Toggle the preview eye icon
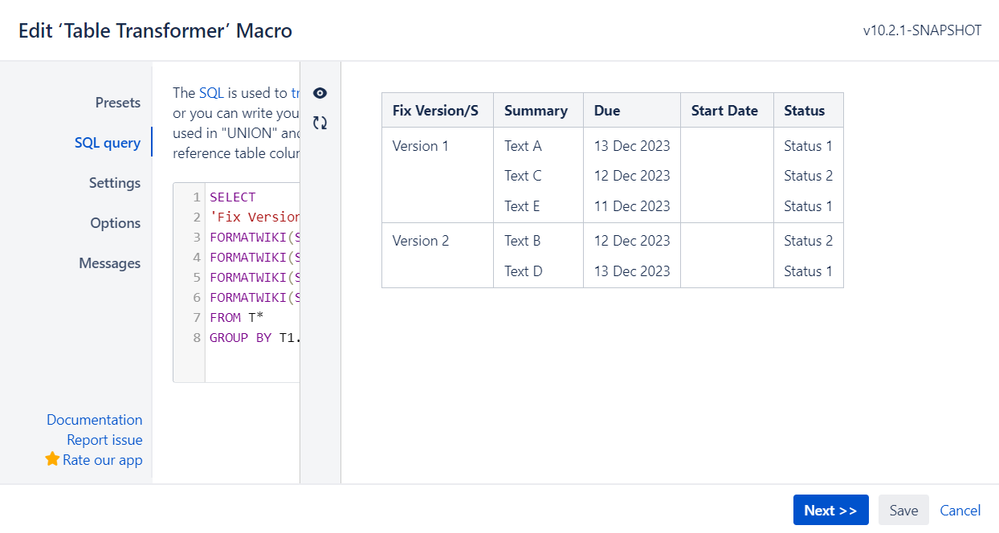Screen dimensions: 999x533 pos(320,93)
